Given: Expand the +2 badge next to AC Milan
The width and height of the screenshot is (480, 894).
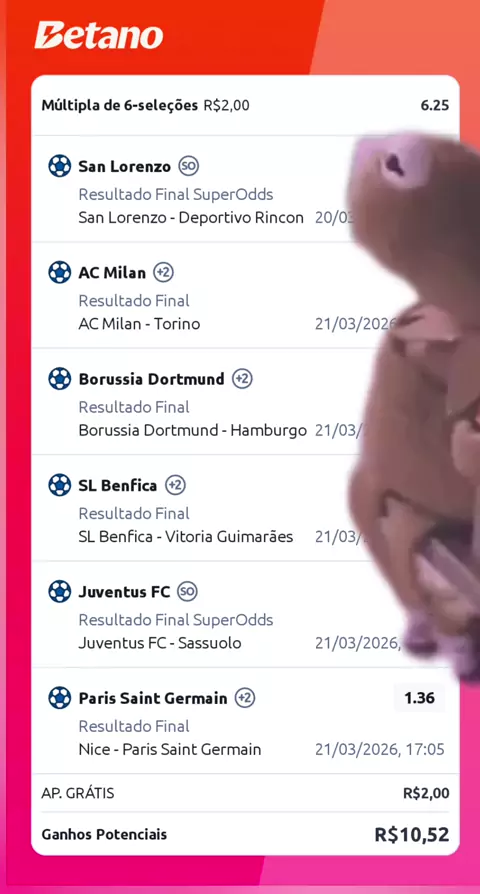Looking at the screenshot, I should tap(163, 273).
